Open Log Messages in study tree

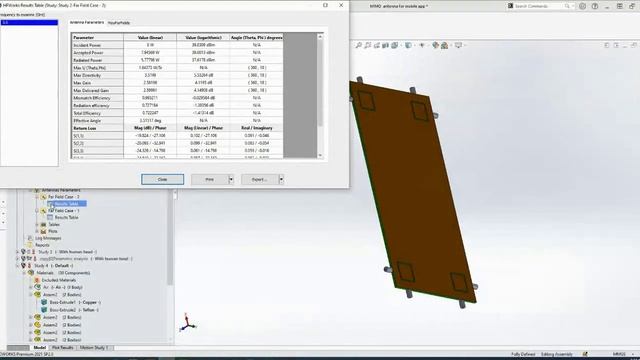point(48,238)
